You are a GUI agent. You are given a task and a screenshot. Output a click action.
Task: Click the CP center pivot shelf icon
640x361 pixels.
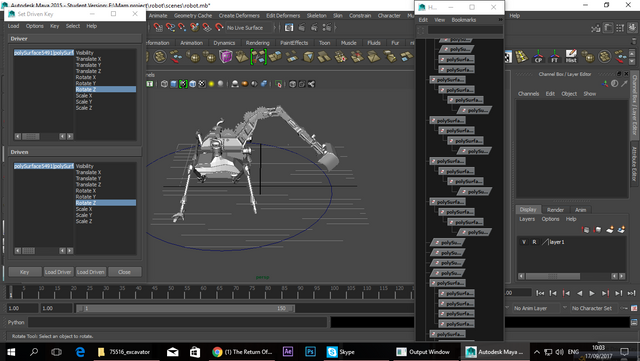538,56
